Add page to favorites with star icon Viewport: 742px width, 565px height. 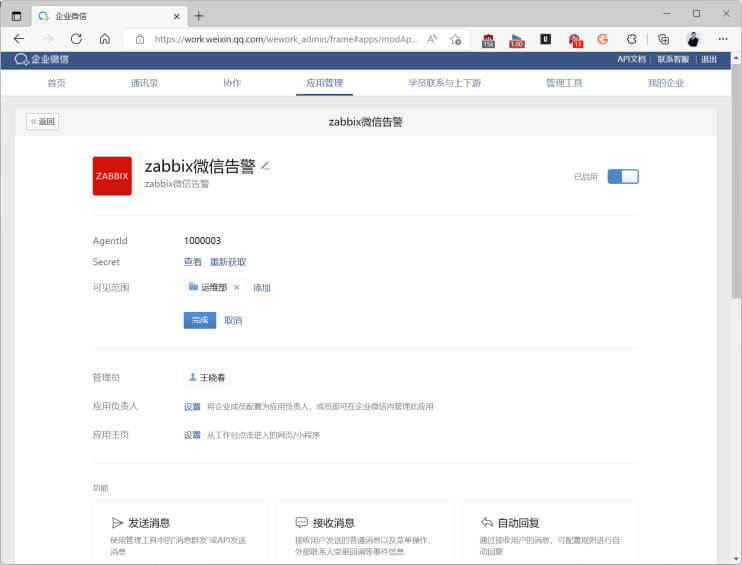tap(456, 39)
